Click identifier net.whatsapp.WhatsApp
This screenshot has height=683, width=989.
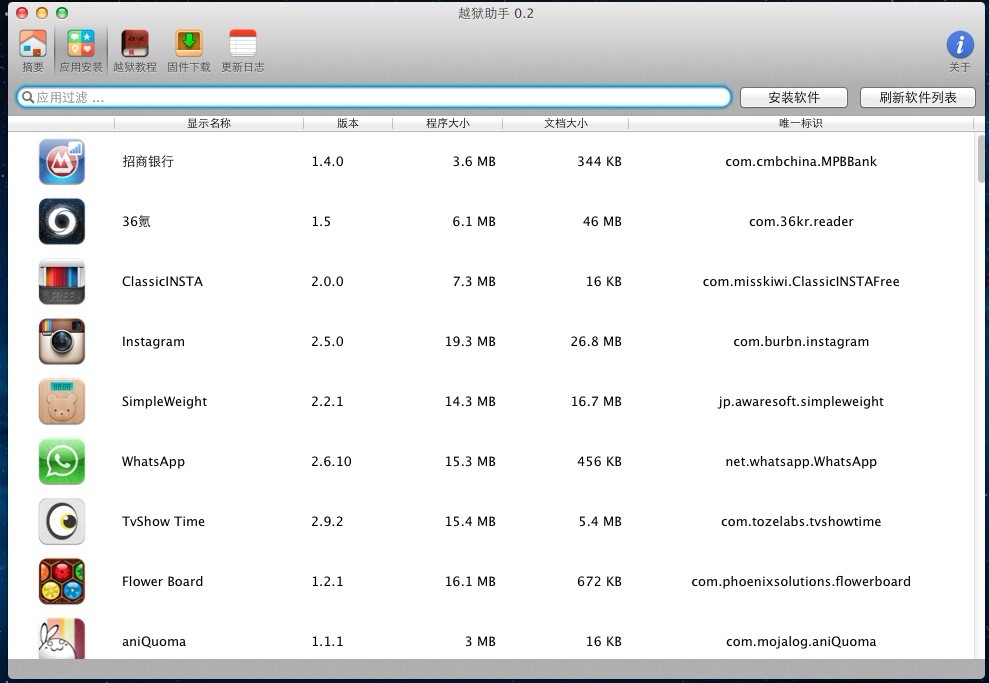tap(801, 462)
